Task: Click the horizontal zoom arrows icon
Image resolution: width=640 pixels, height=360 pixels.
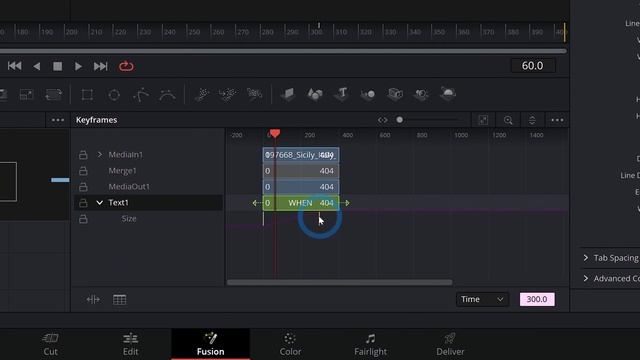Action: pos(382,120)
